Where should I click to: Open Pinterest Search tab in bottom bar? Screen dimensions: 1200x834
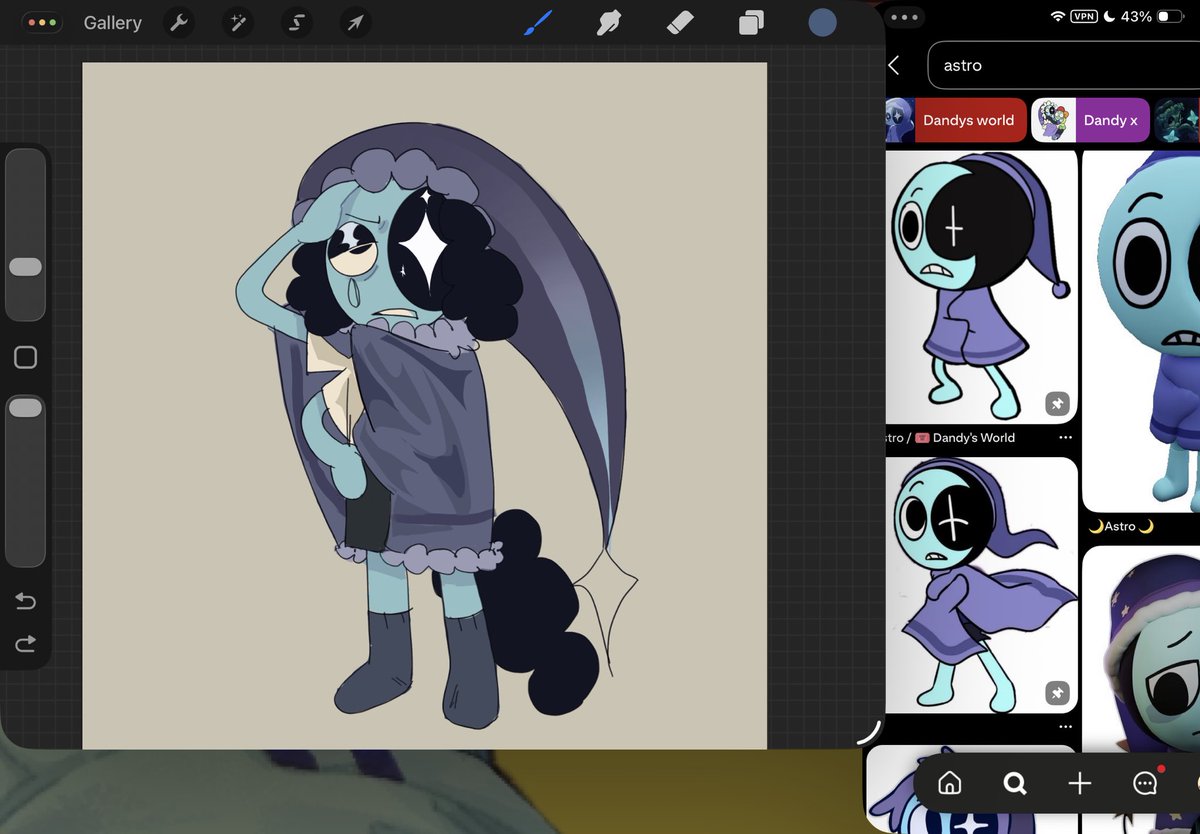(x=1015, y=783)
